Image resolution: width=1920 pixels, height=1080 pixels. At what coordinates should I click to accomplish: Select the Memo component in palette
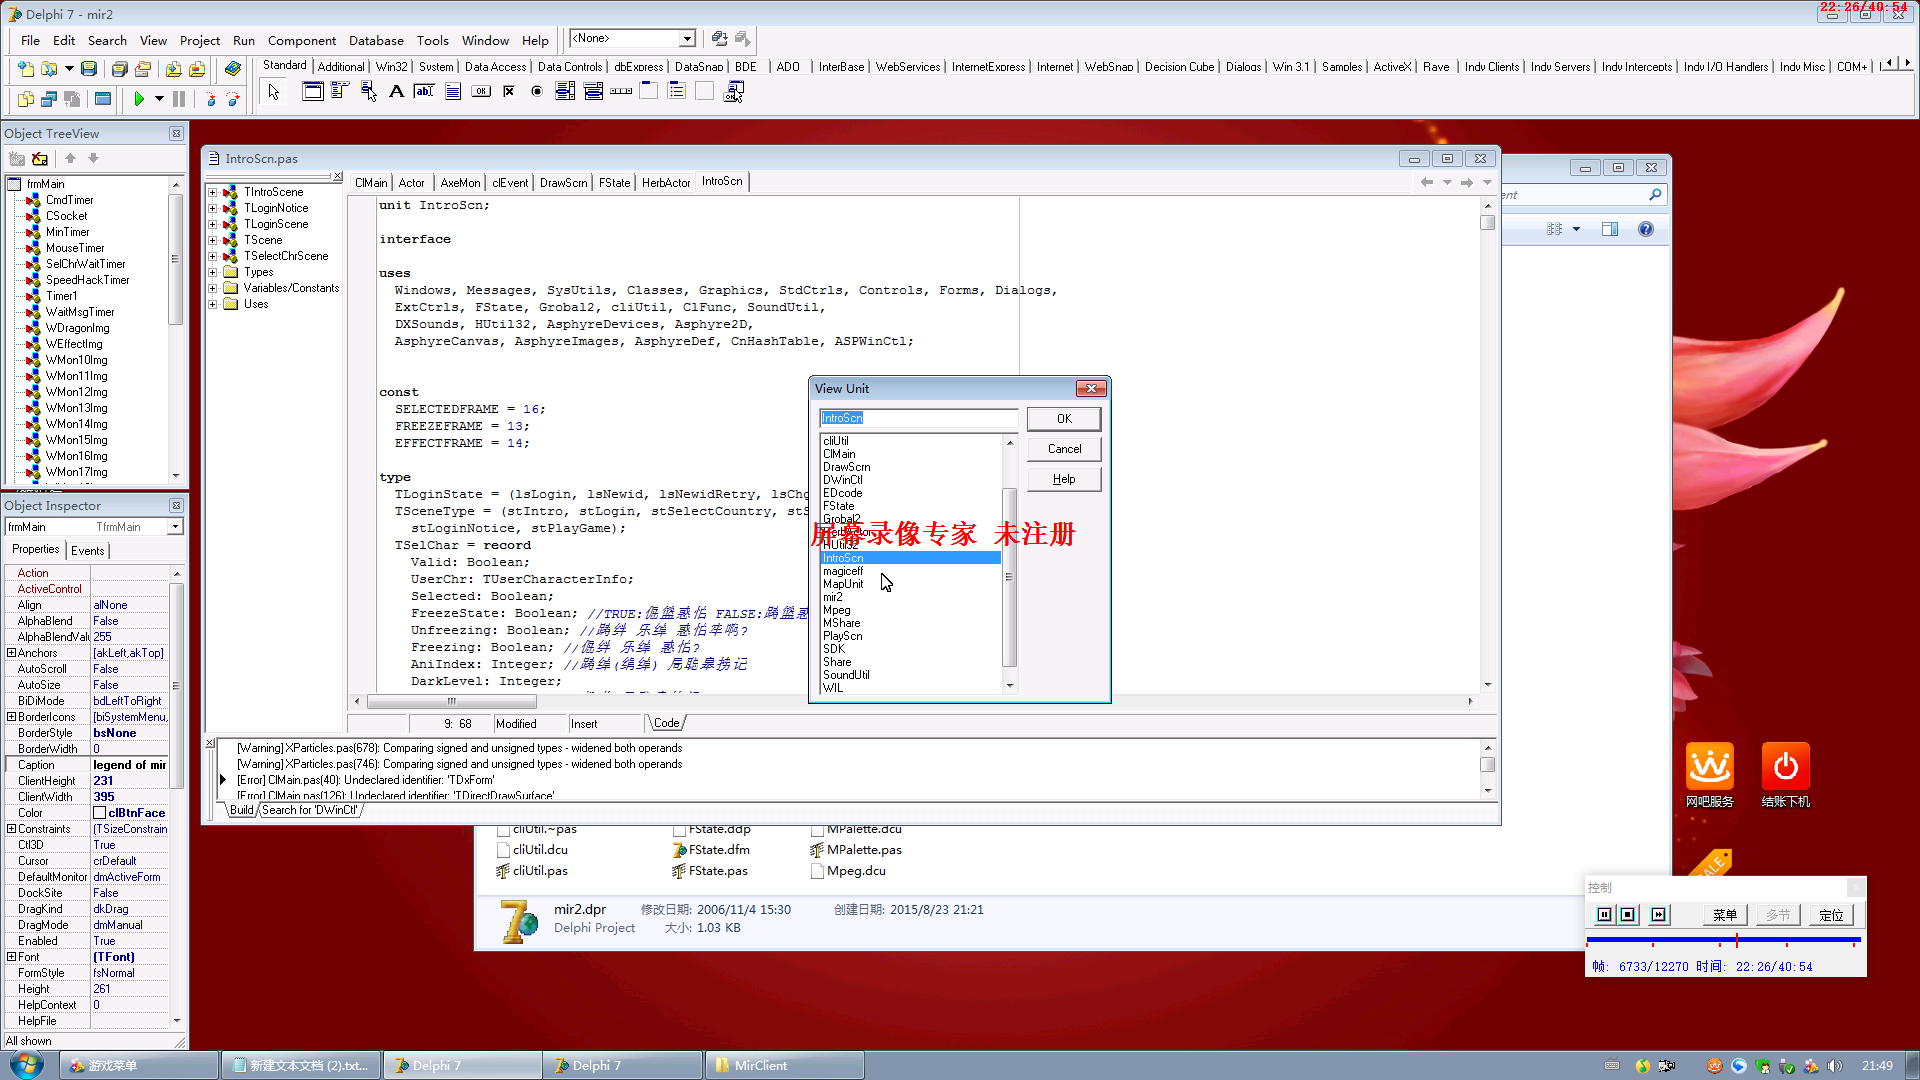452,92
